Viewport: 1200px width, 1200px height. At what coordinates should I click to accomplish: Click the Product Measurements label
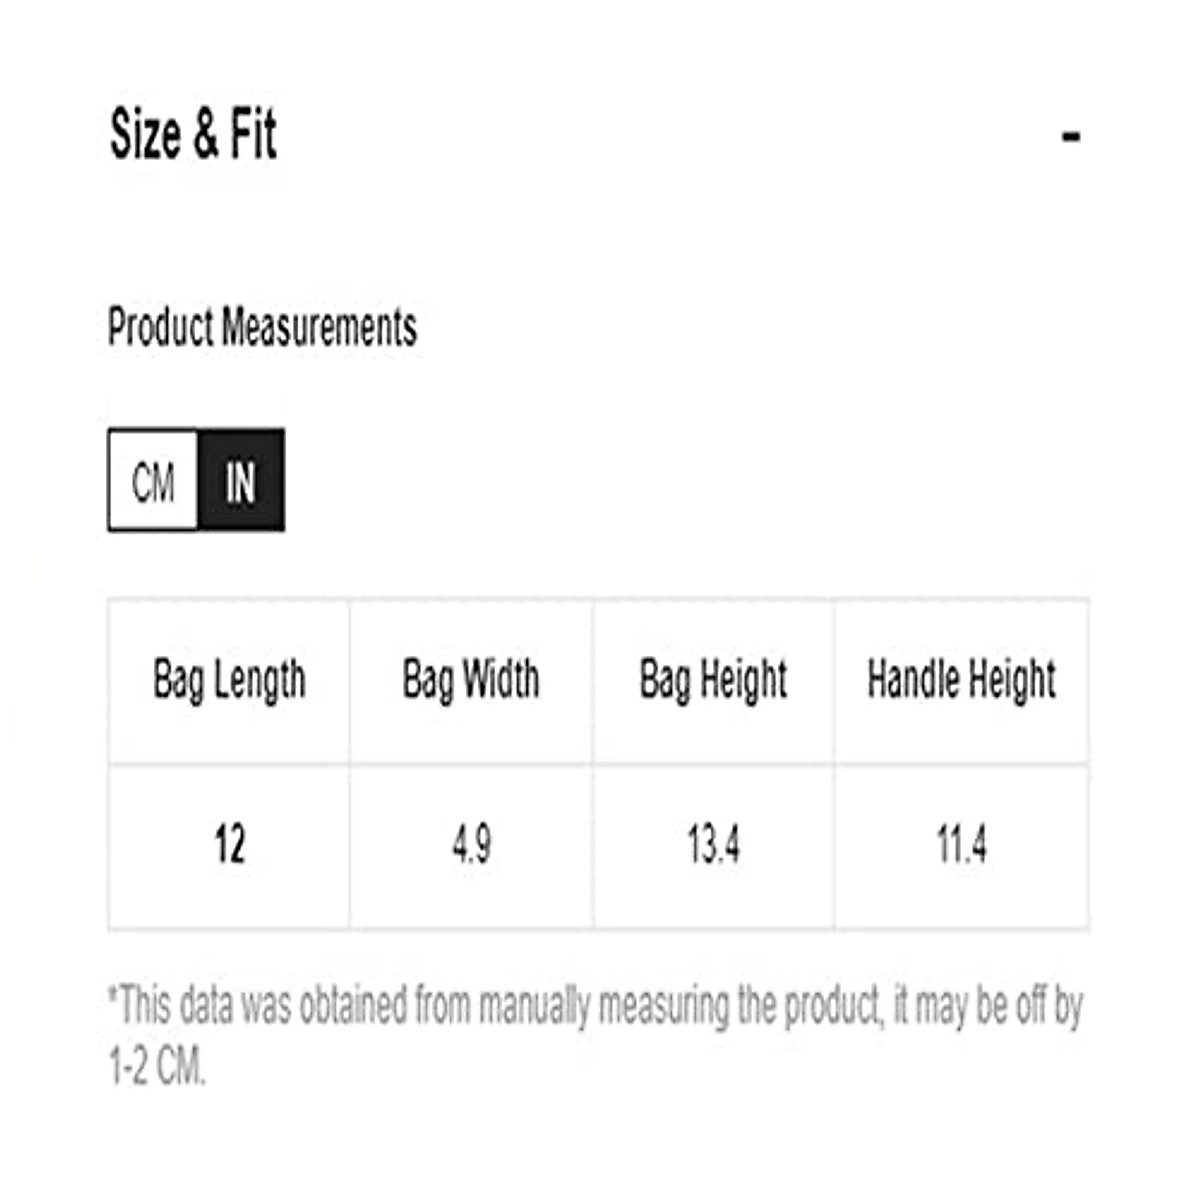point(262,327)
